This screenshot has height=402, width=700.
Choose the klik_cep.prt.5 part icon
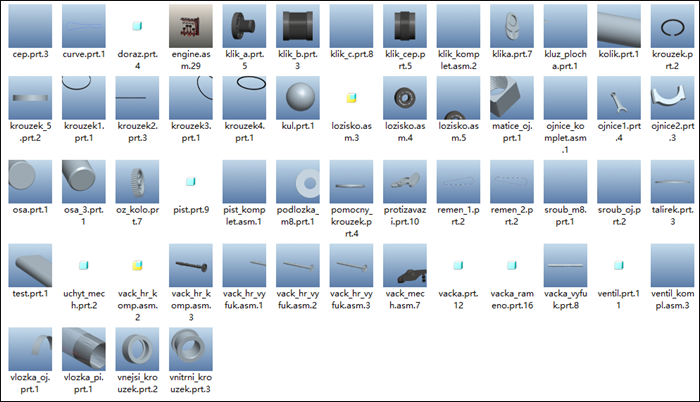[x=405, y=26]
